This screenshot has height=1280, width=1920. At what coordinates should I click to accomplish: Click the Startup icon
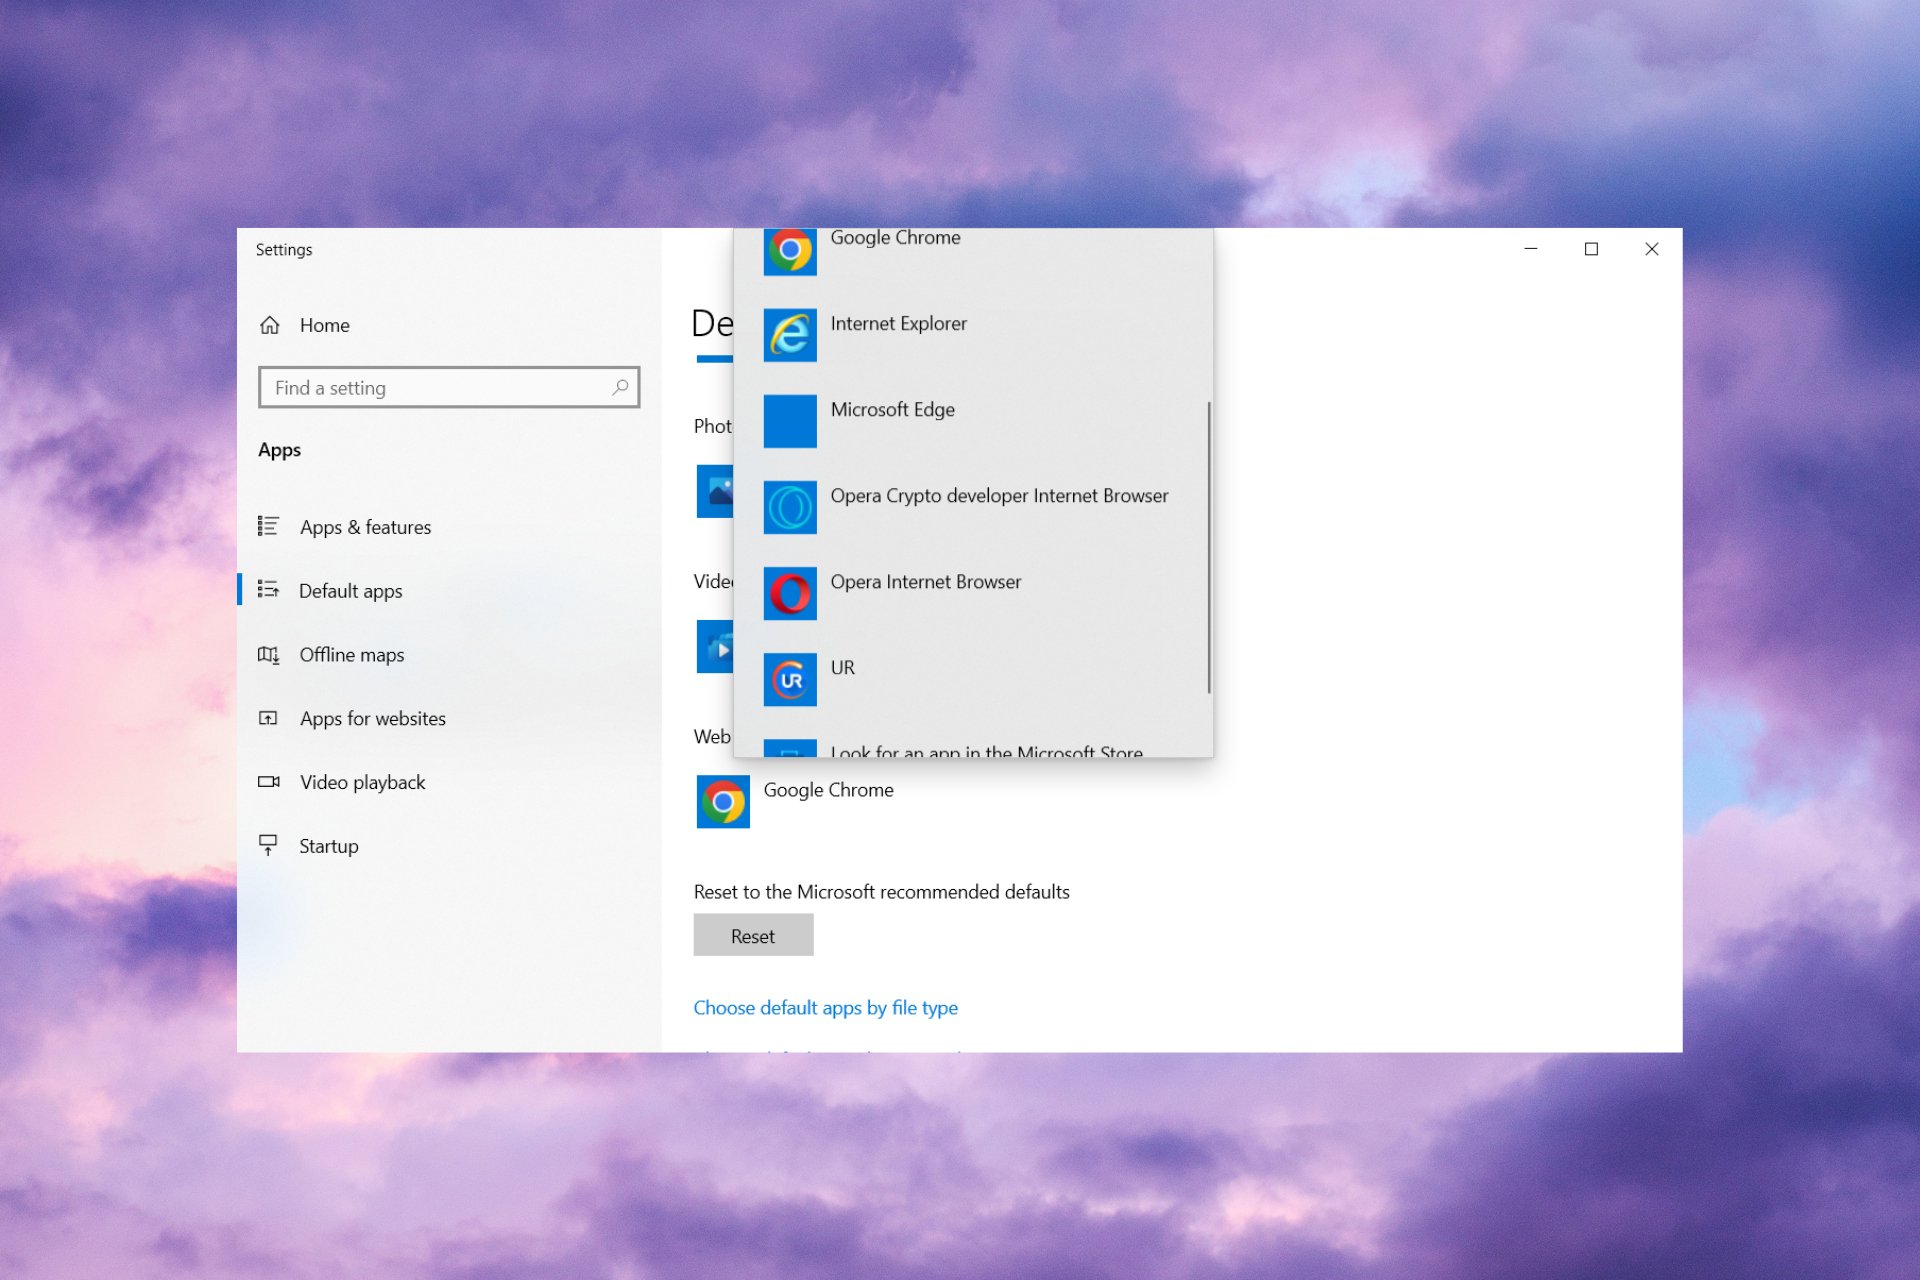(x=268, y=845)
